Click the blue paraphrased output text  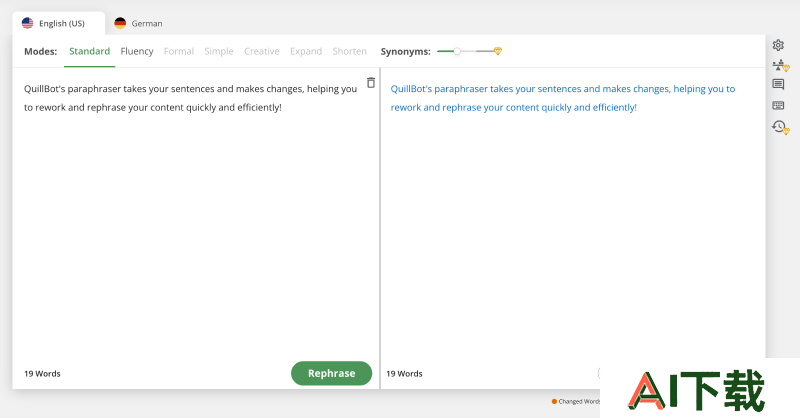563,98
